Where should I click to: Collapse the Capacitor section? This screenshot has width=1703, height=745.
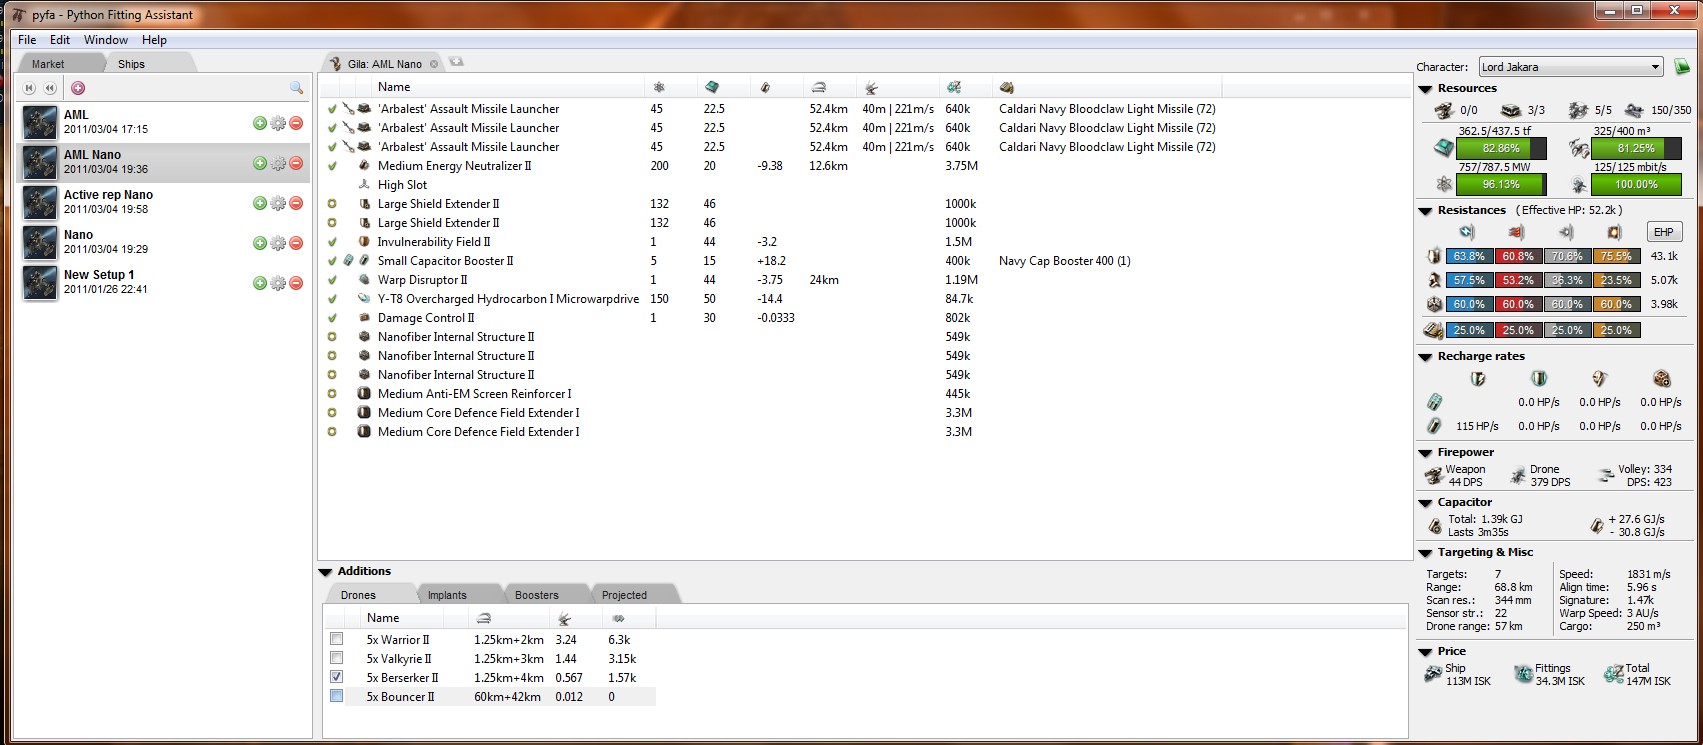tap(1425, 503)
